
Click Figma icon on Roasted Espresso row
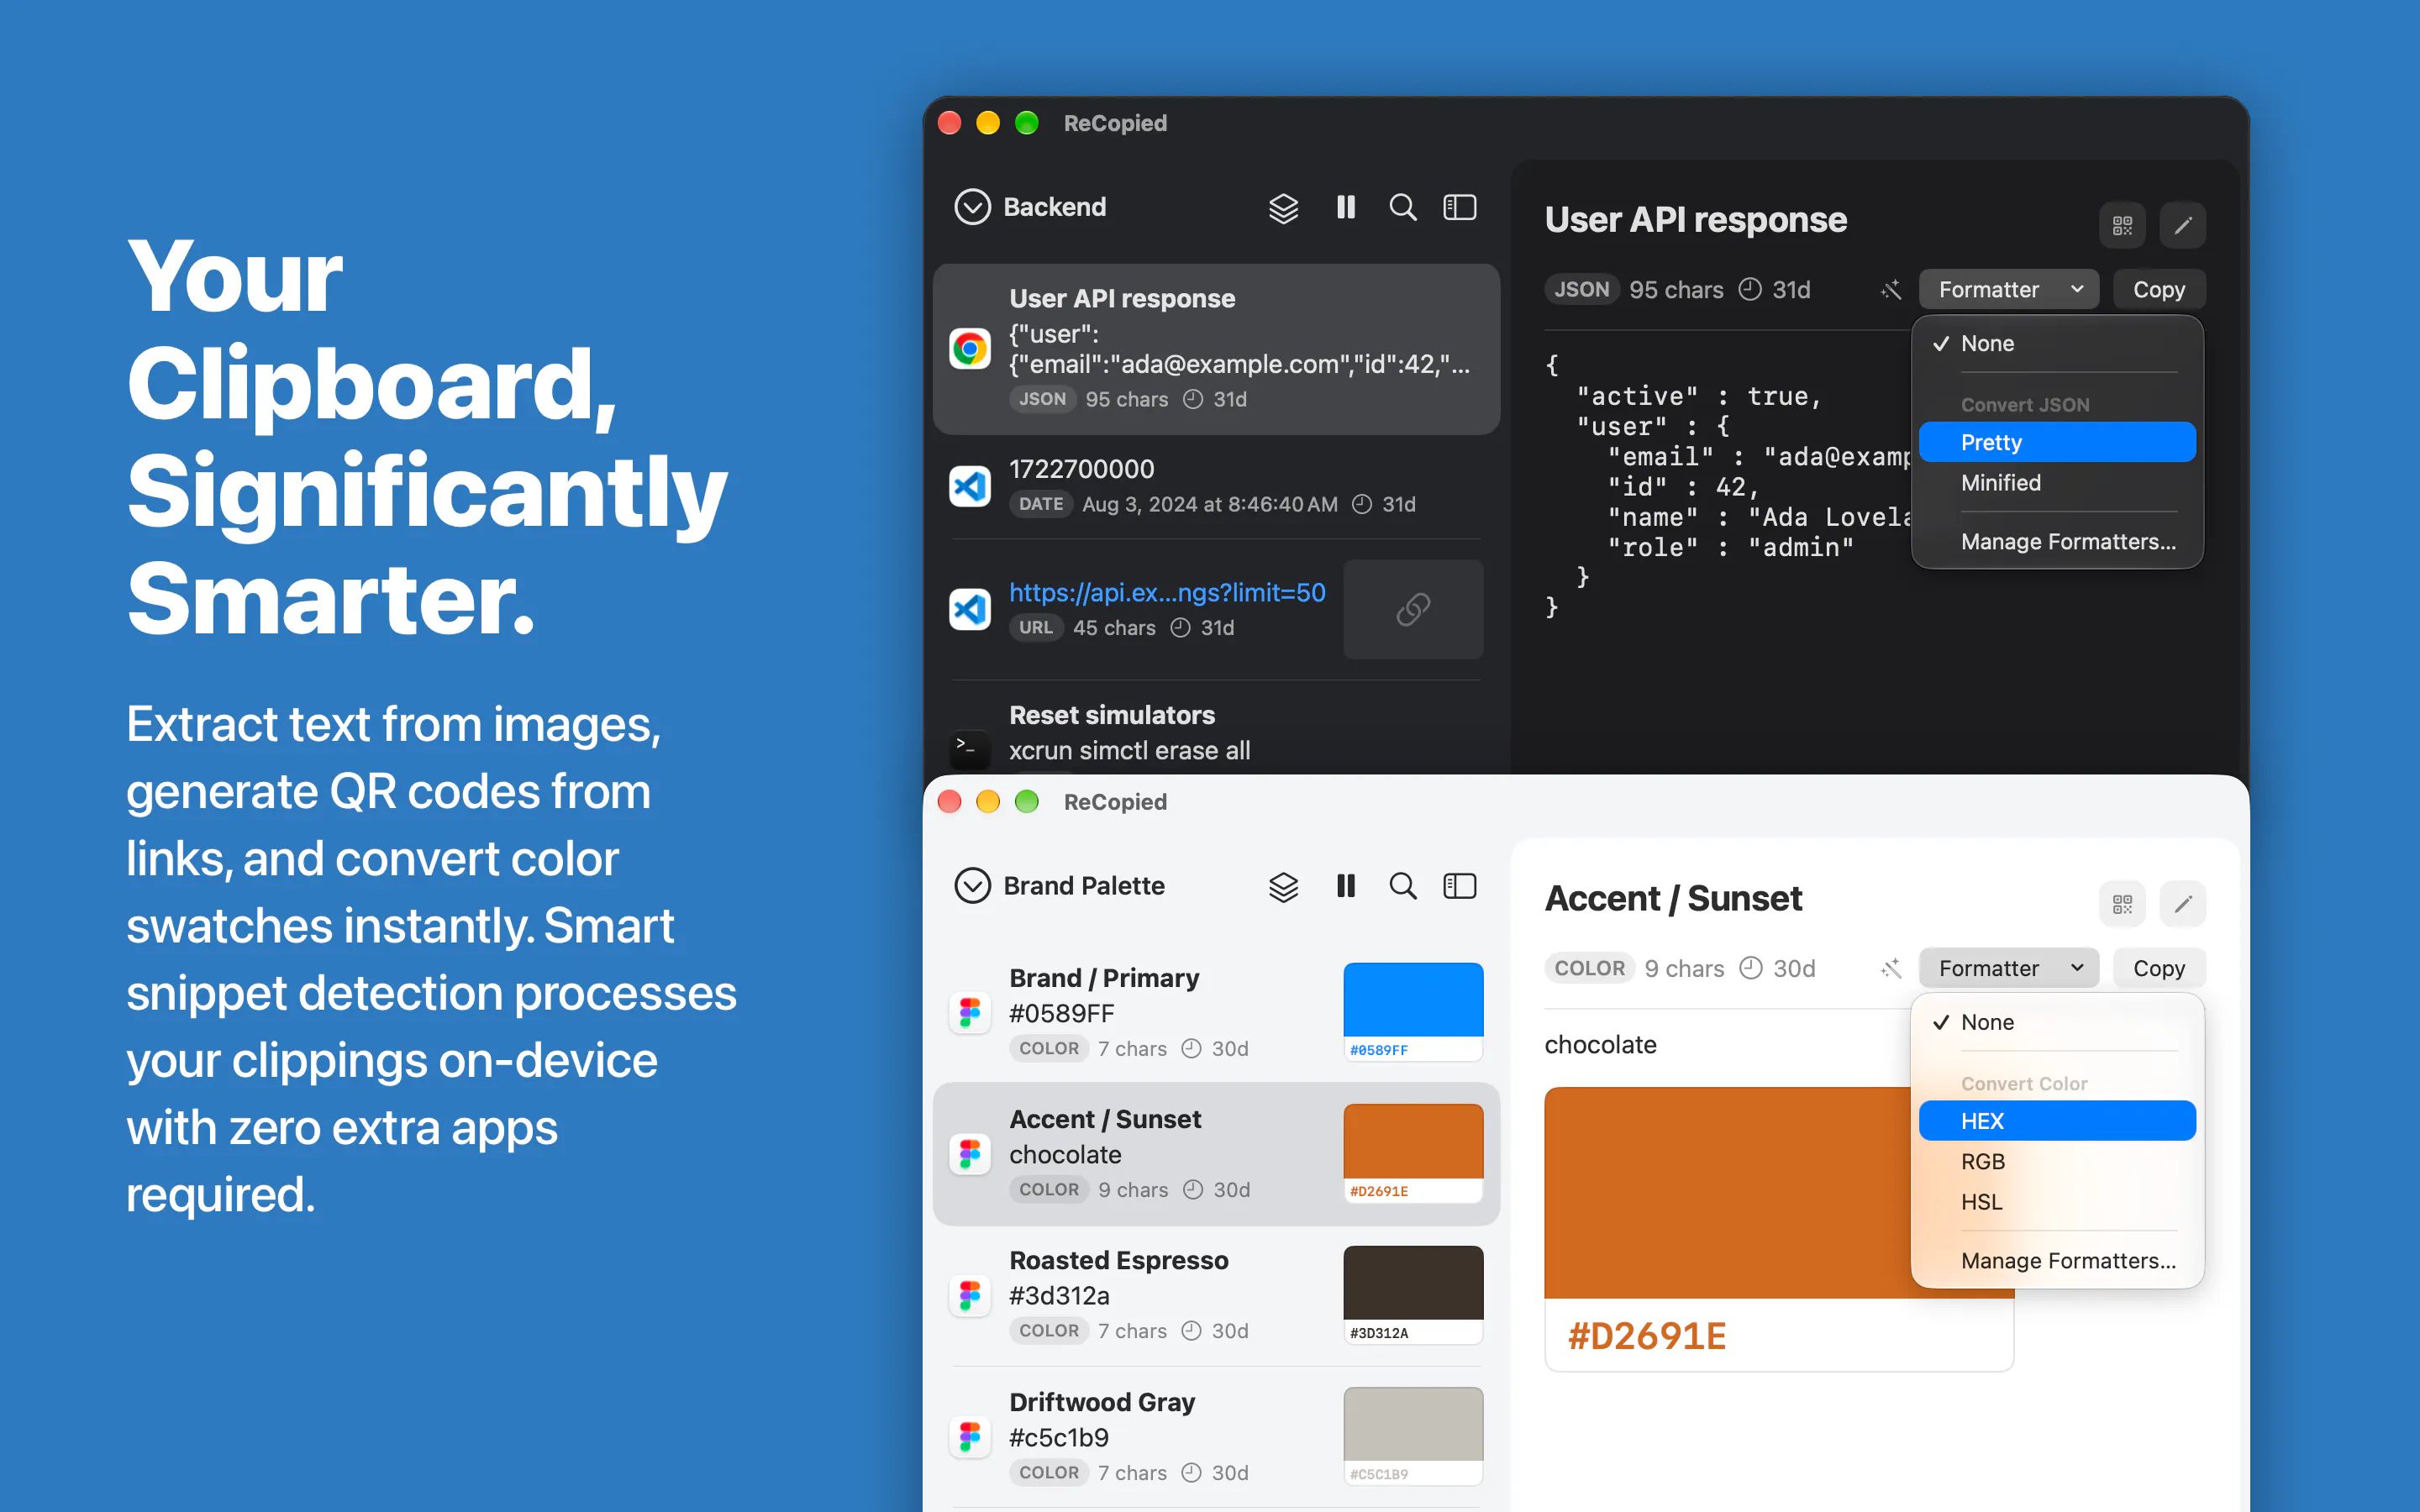(x=969, y=1295)
